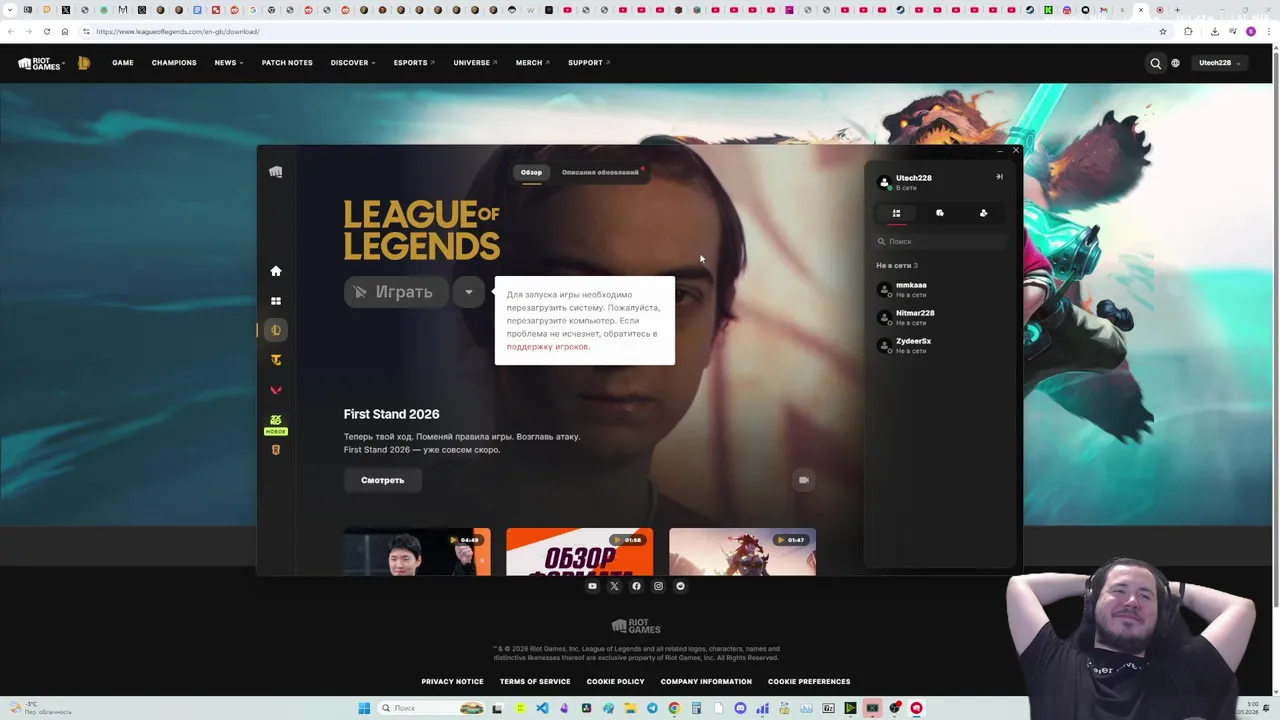Open the Windows Start button
Image resolution: width=1280 pixels, height=720 pixels.
click(364, 708)
